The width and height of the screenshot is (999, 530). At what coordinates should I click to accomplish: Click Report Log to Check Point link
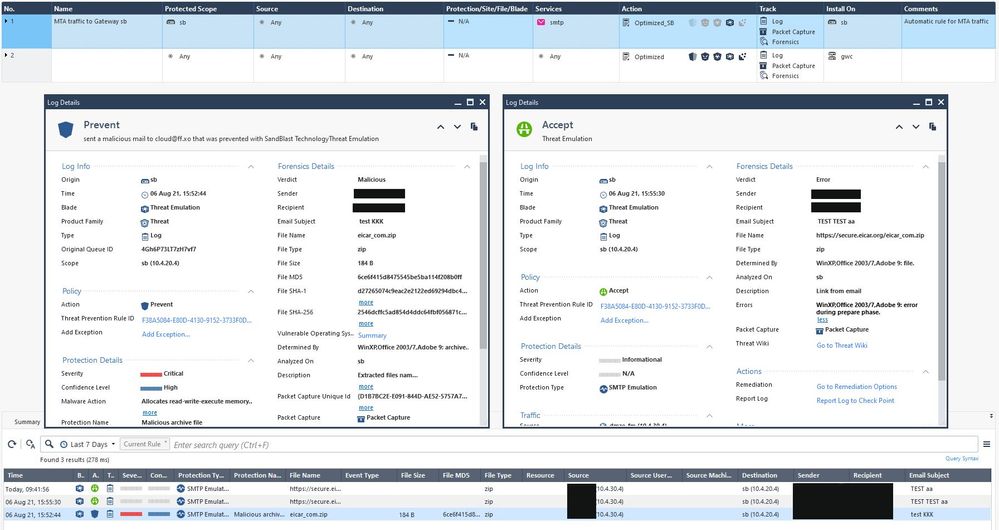pos(855,401)
